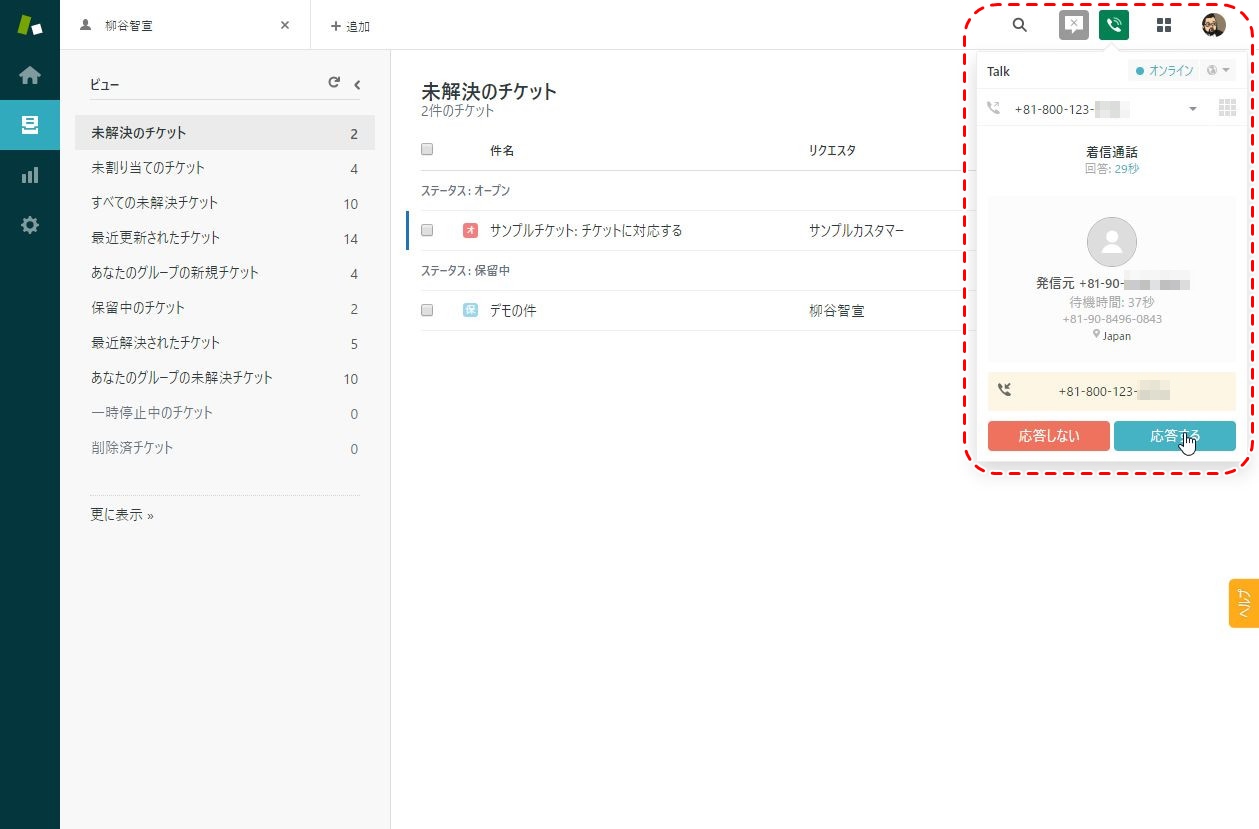Screen dimensions: 1259x829
Task: Select 最近解決されたチケット view
Action: click(x=225, y=343)
